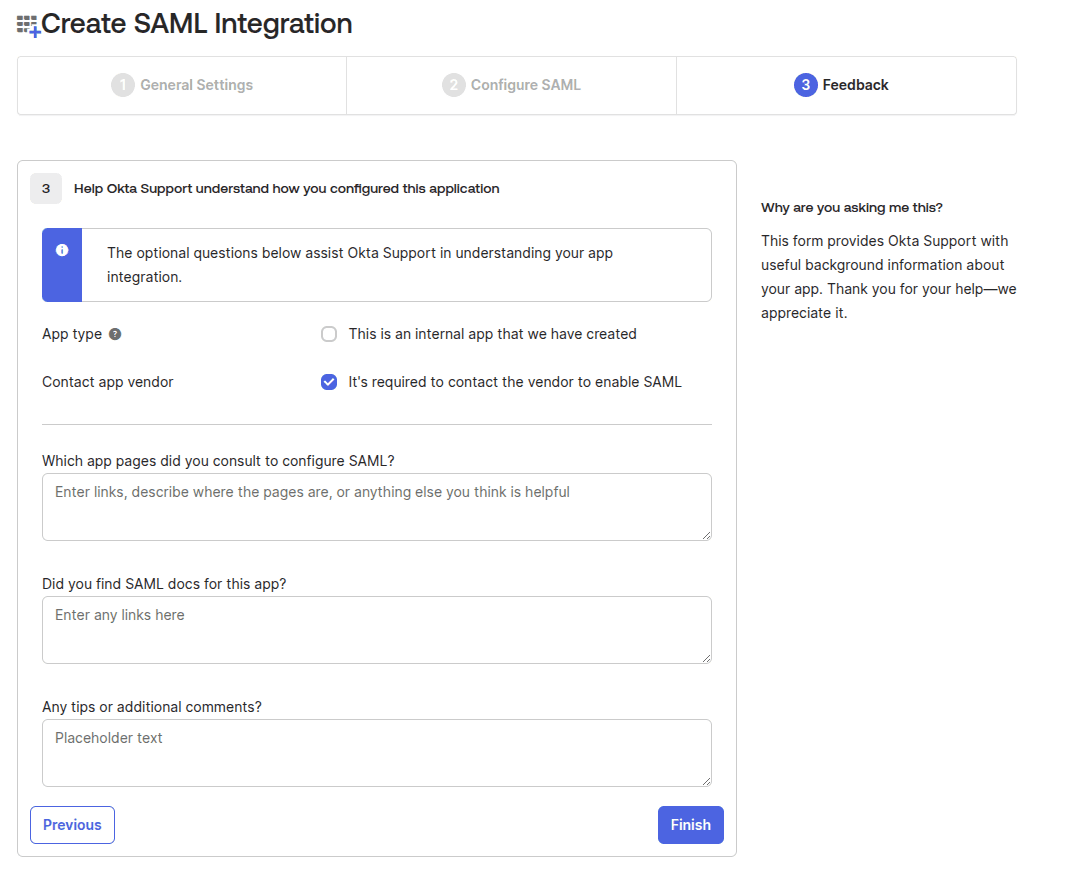Viewport: 1075px width, 884px height.
Task: Click the info icon in the blue banner
Action: [62, 250]
